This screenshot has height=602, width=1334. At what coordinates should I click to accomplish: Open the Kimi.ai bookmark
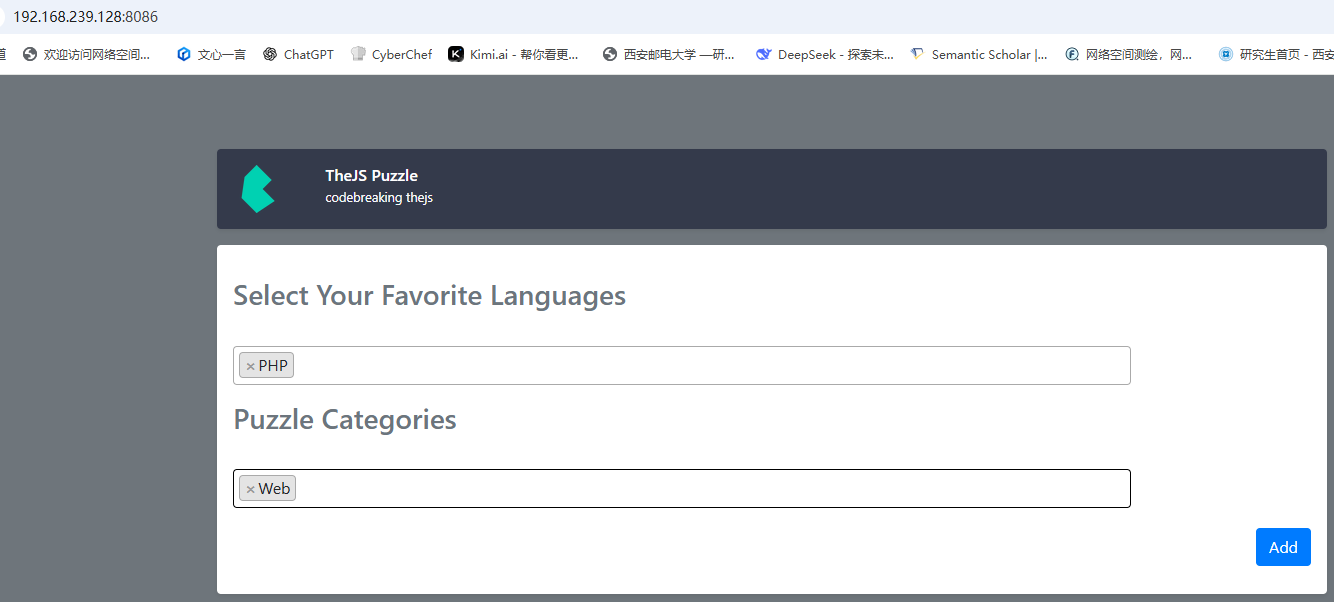(x=513, y=55)
